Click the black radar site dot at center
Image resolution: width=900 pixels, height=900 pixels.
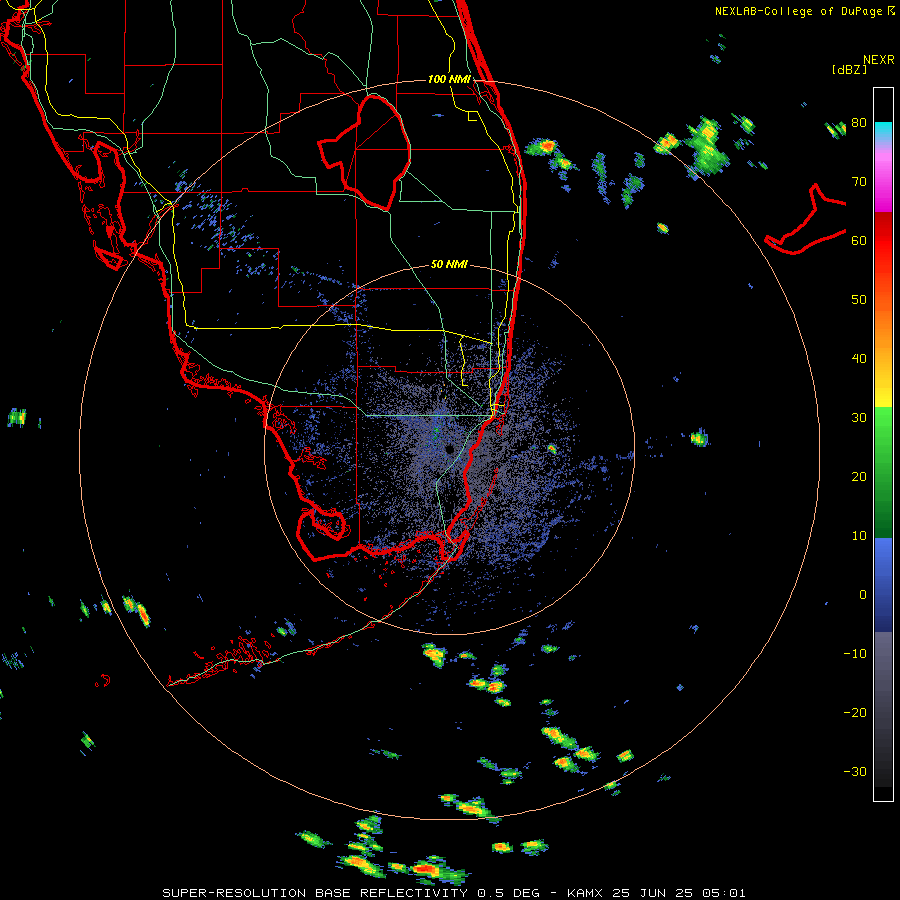[449, 449]
